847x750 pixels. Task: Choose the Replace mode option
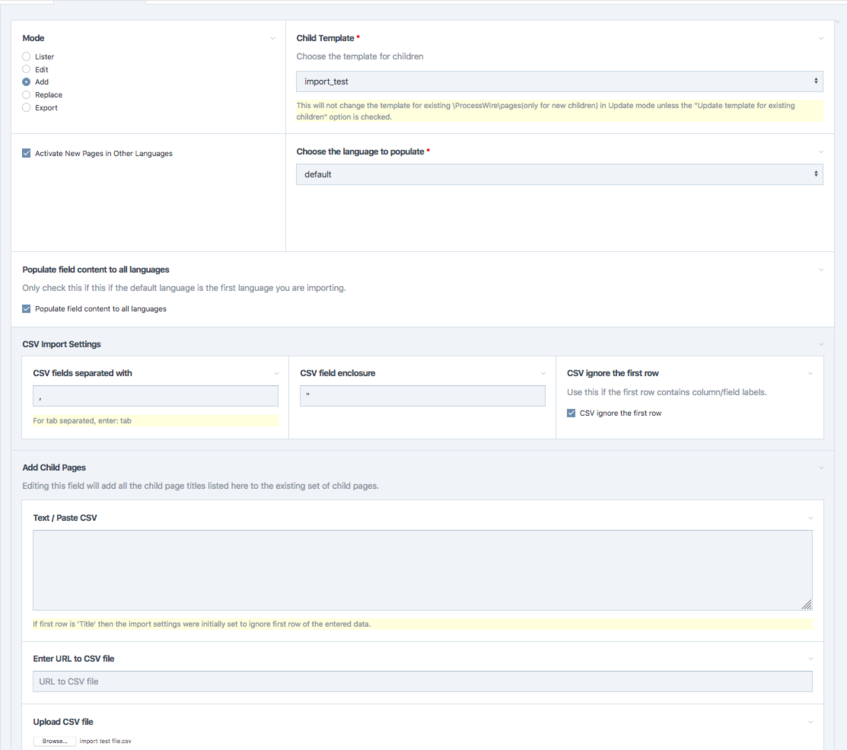click(27, 95)
